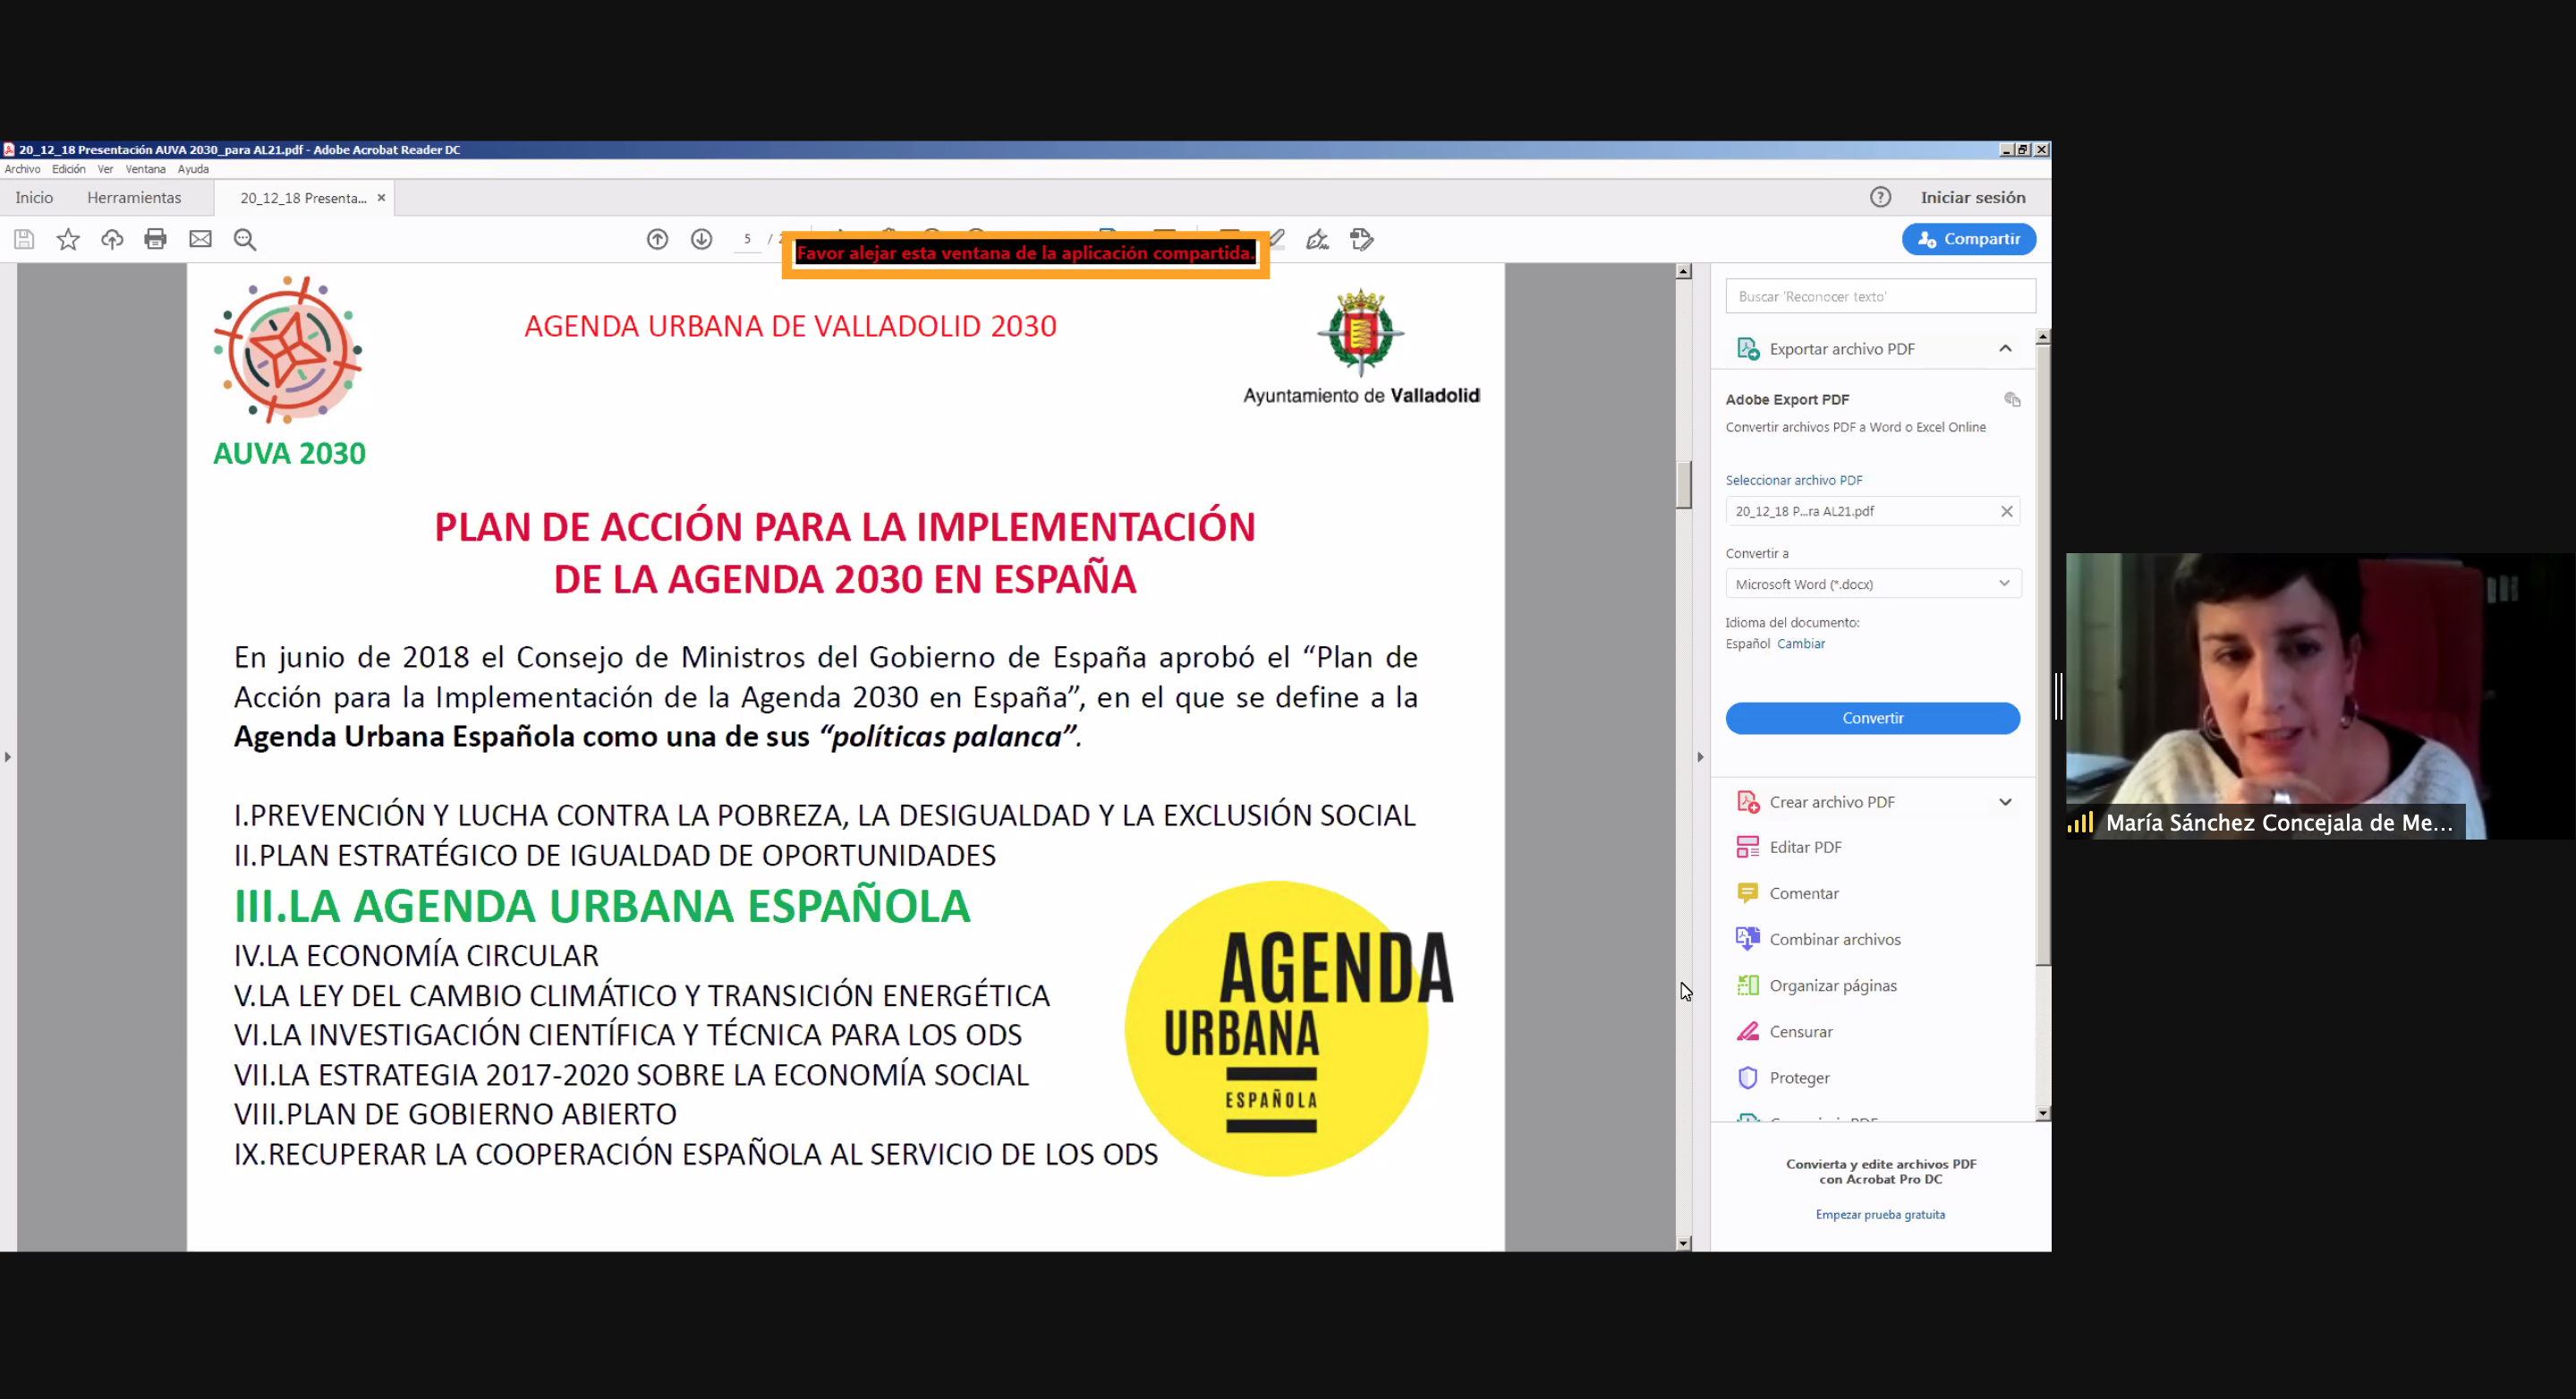Click the Buscar 'Reconocer texto' search field
The image size is (2576, 1399).
click(1879, 297)
